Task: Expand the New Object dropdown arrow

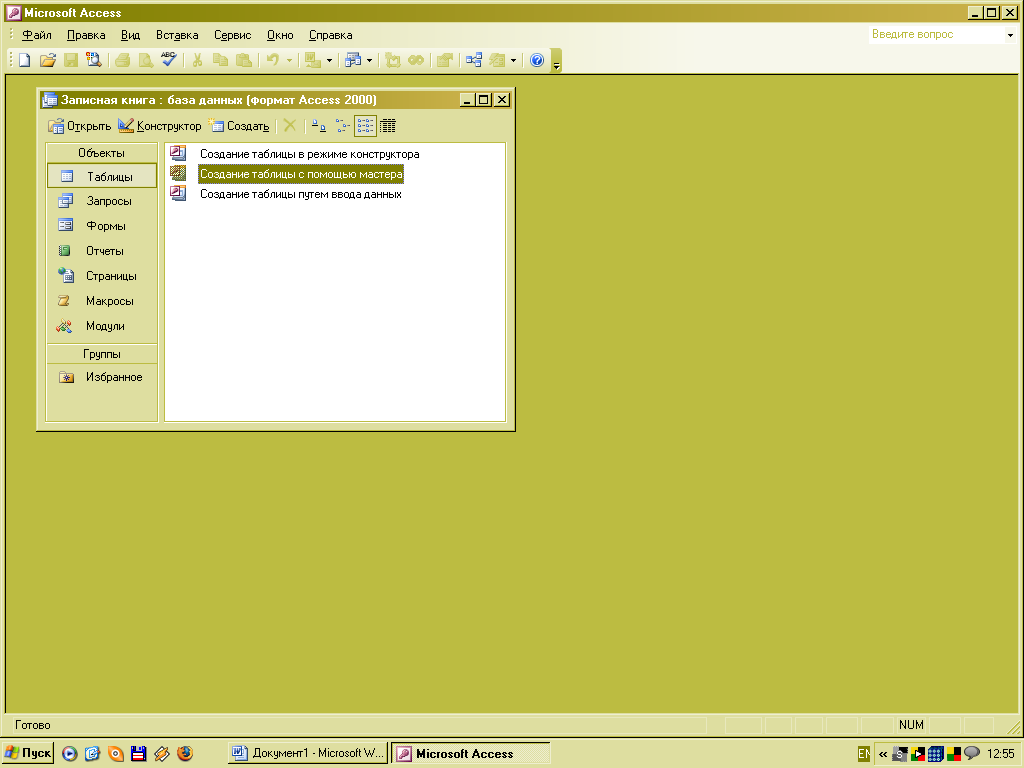Action: coord(513,60)
